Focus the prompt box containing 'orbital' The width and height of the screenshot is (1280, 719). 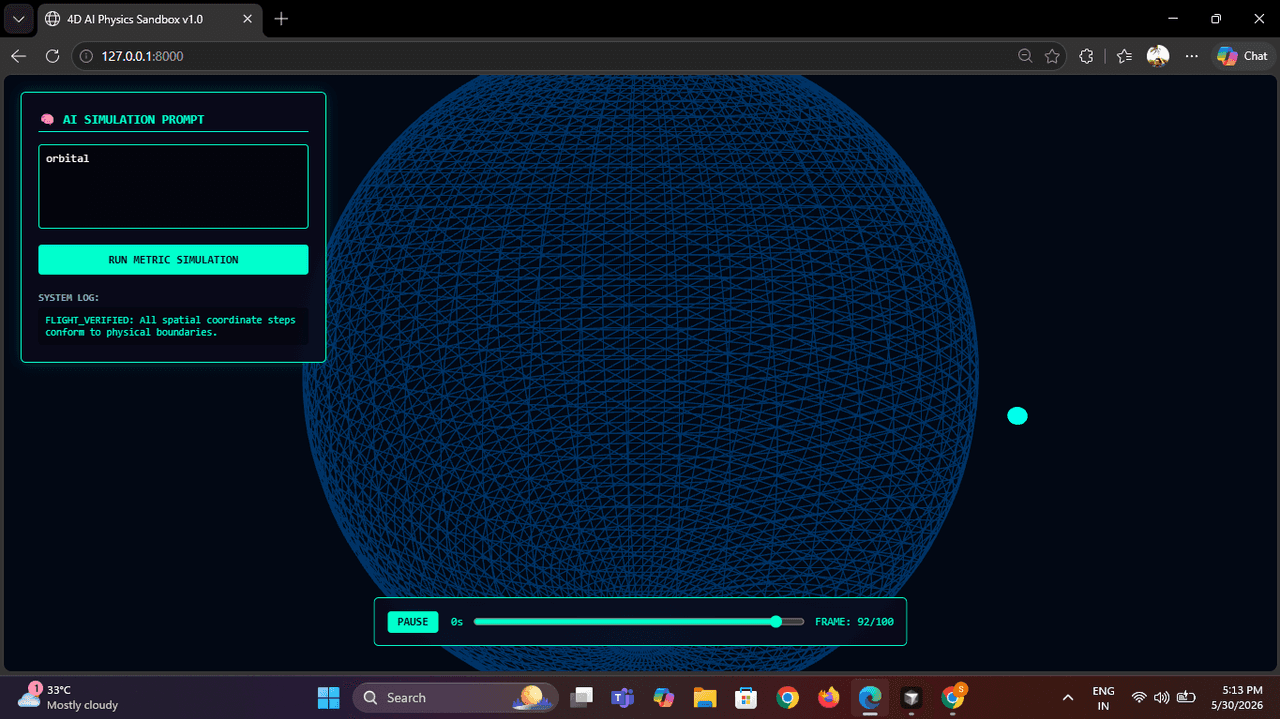click(173, 187)
